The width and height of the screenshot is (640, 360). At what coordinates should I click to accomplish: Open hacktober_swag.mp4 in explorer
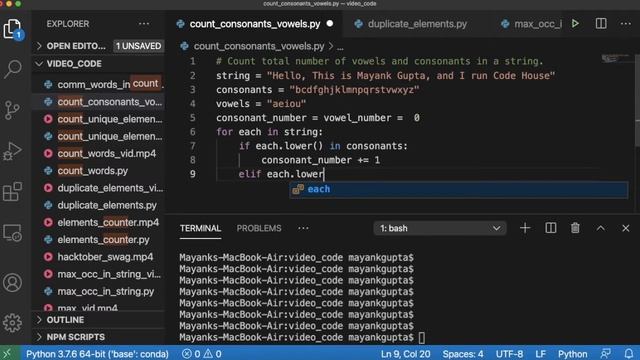(99, 257)
